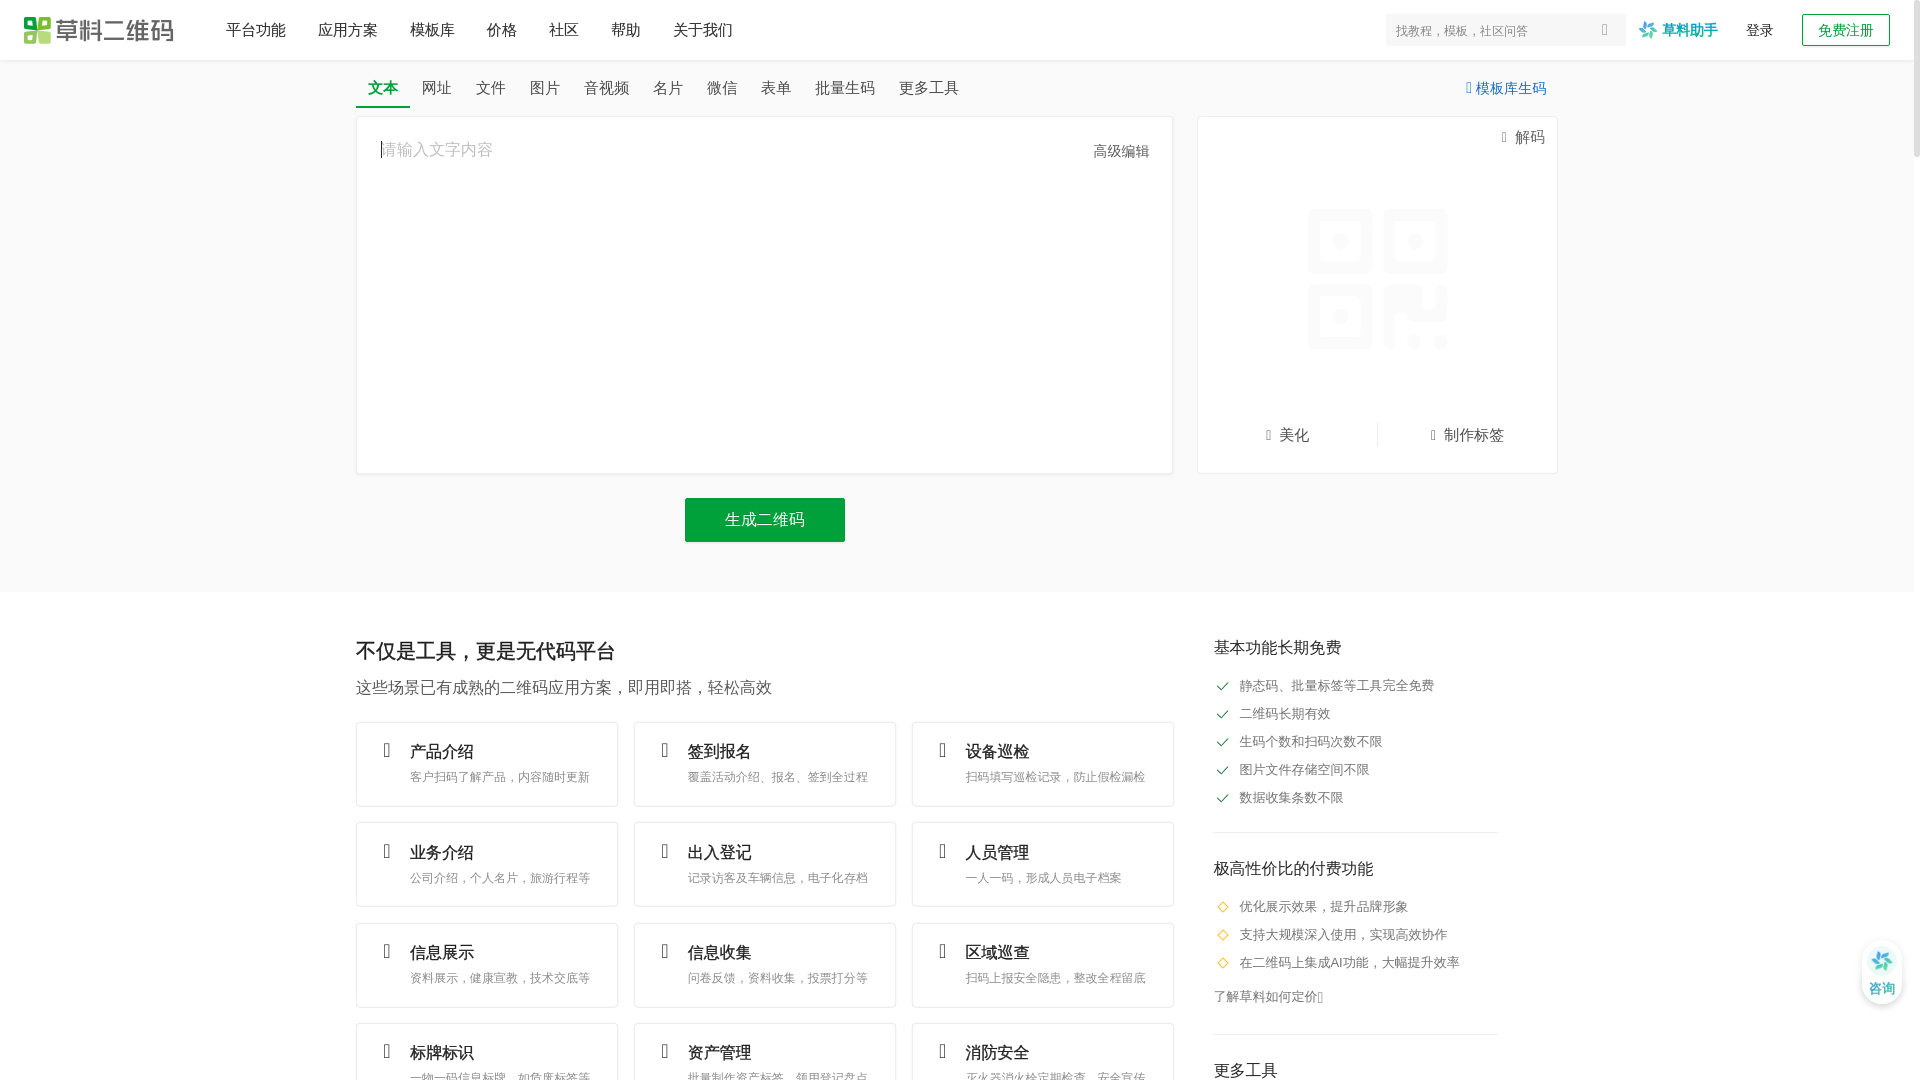Click the search magnifier icon

pyautogui.click(x=1605, y=30)
